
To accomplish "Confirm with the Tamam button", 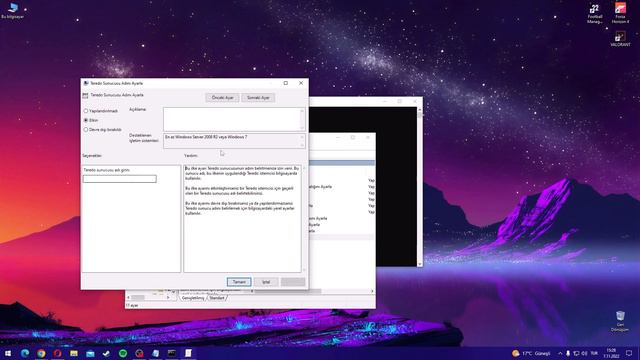I will pos(239,282).
